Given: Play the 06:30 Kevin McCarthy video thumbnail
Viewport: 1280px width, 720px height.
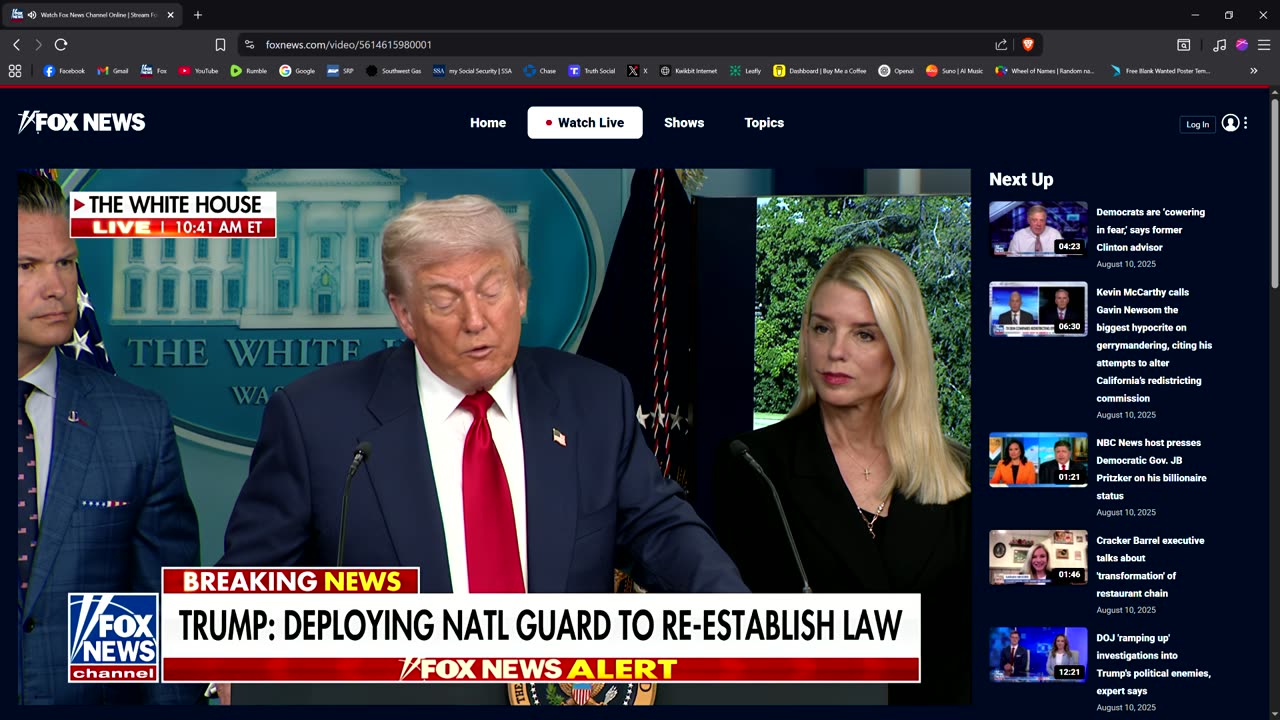Looking at the screenshot, I should pos(1038,309).
